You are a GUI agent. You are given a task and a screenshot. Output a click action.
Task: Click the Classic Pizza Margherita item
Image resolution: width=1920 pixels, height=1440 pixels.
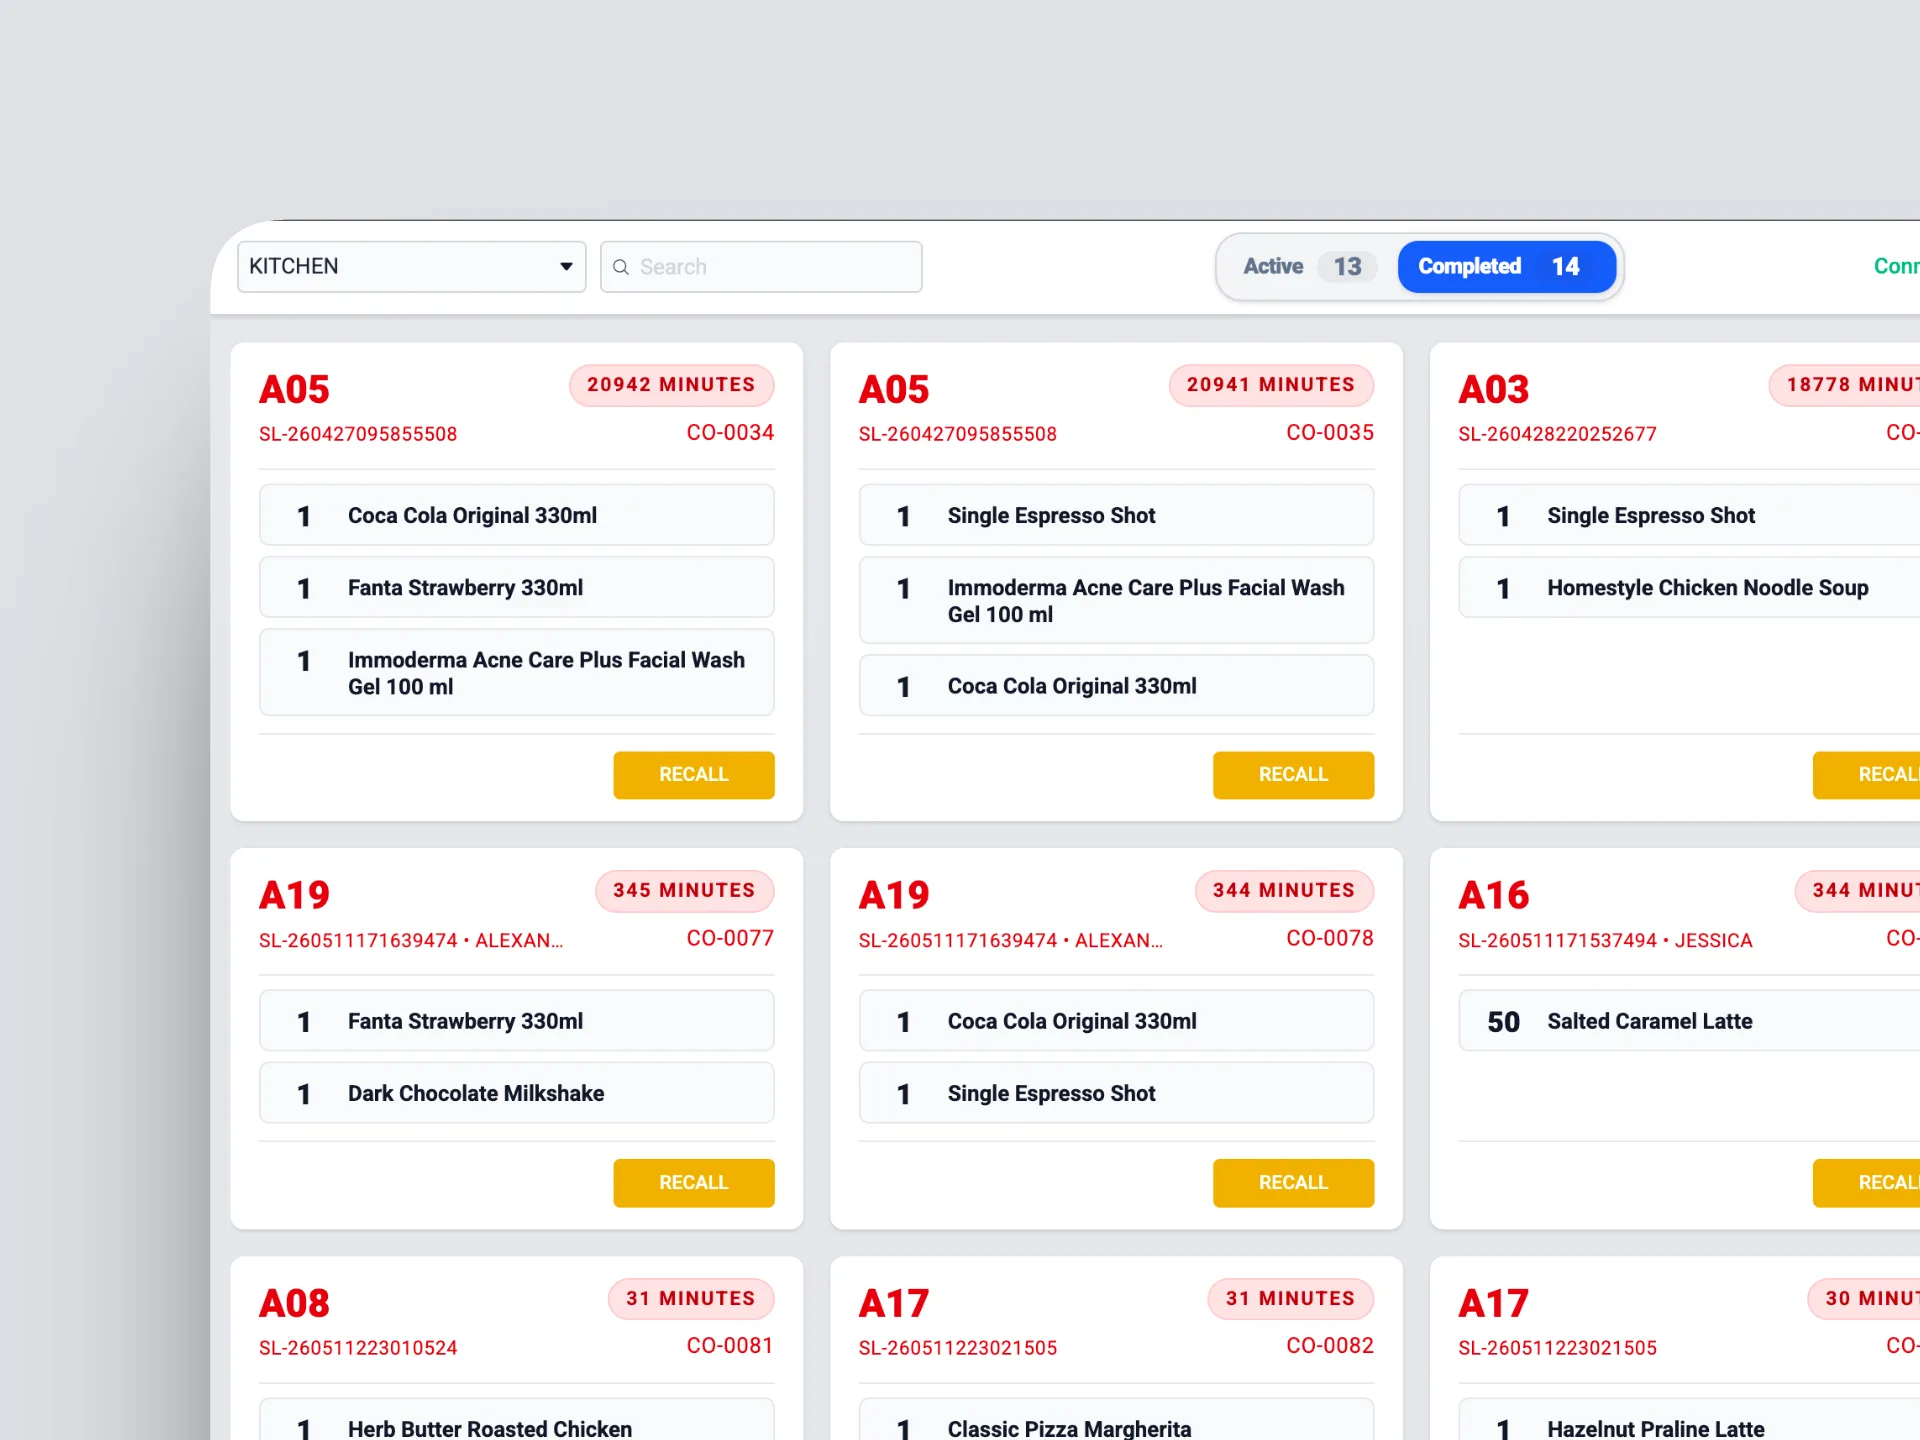click(1117, 1421)
